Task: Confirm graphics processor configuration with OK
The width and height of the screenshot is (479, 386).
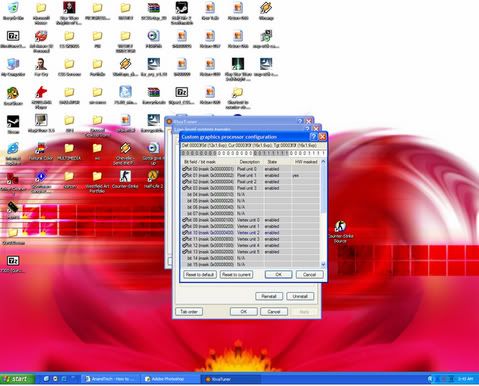Action: [278, 274]
